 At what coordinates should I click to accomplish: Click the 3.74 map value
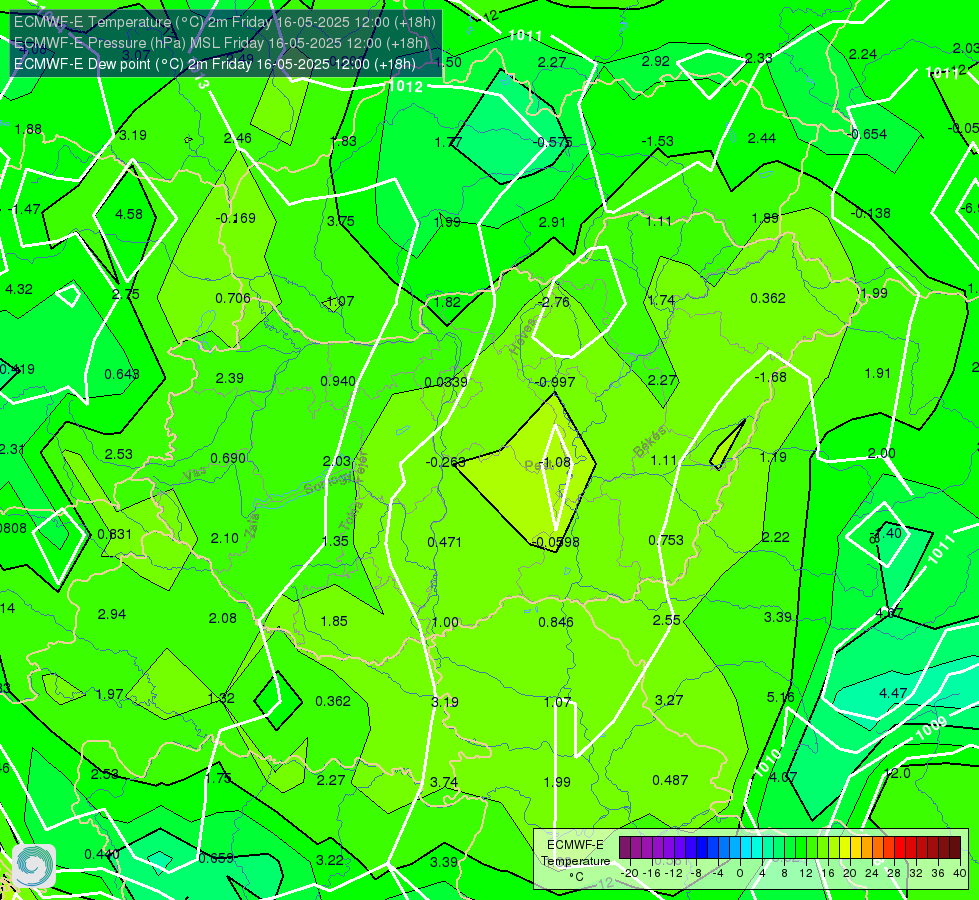point(444,783)
